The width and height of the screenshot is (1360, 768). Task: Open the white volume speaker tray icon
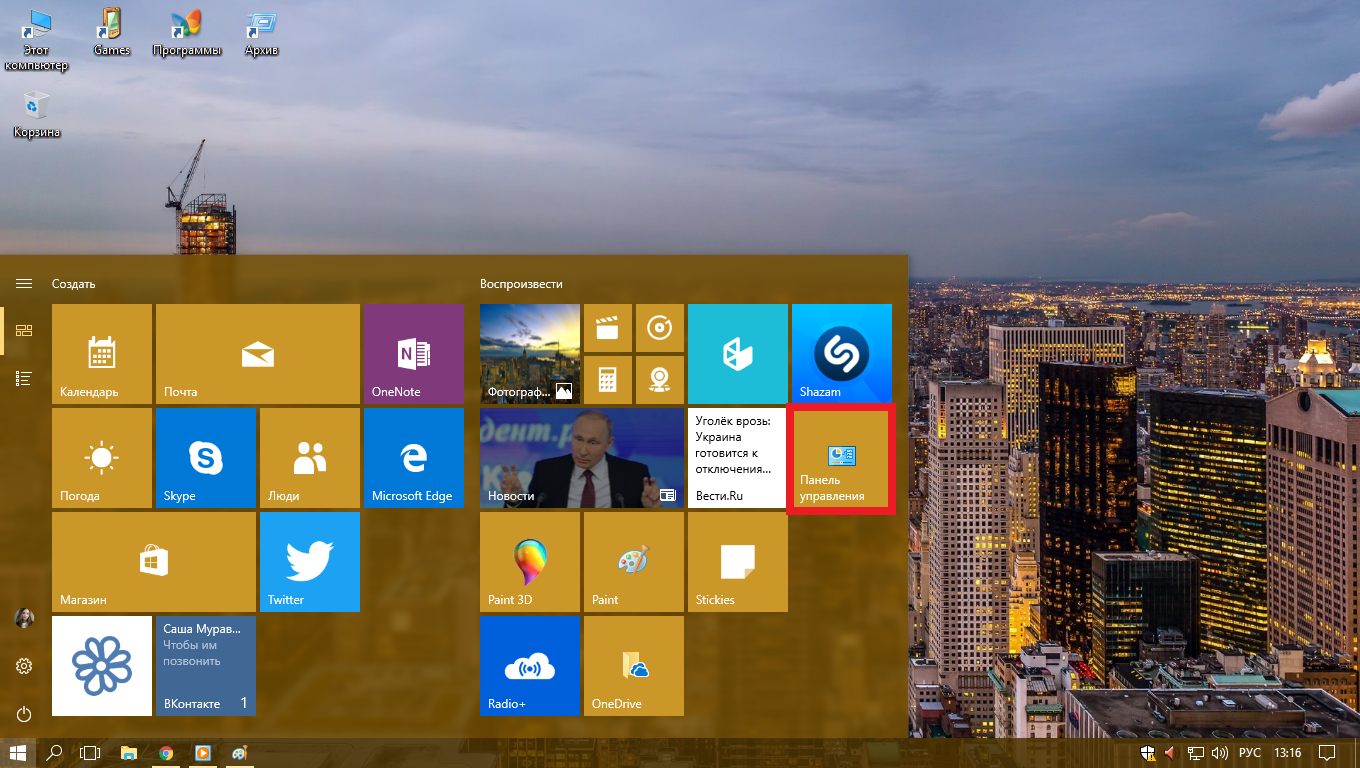coord(1219,753)
